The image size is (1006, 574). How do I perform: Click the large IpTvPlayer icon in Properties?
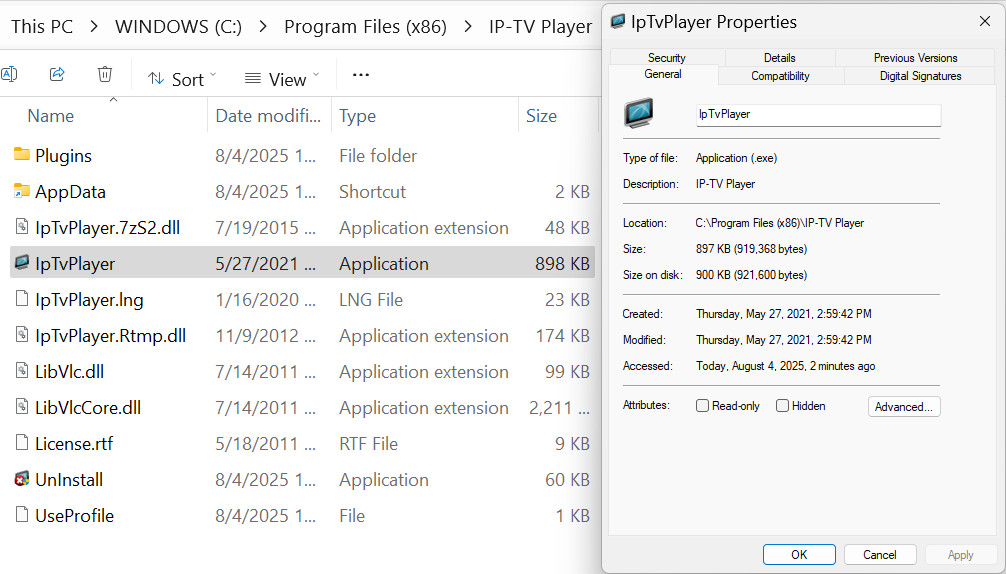[638, 113]
